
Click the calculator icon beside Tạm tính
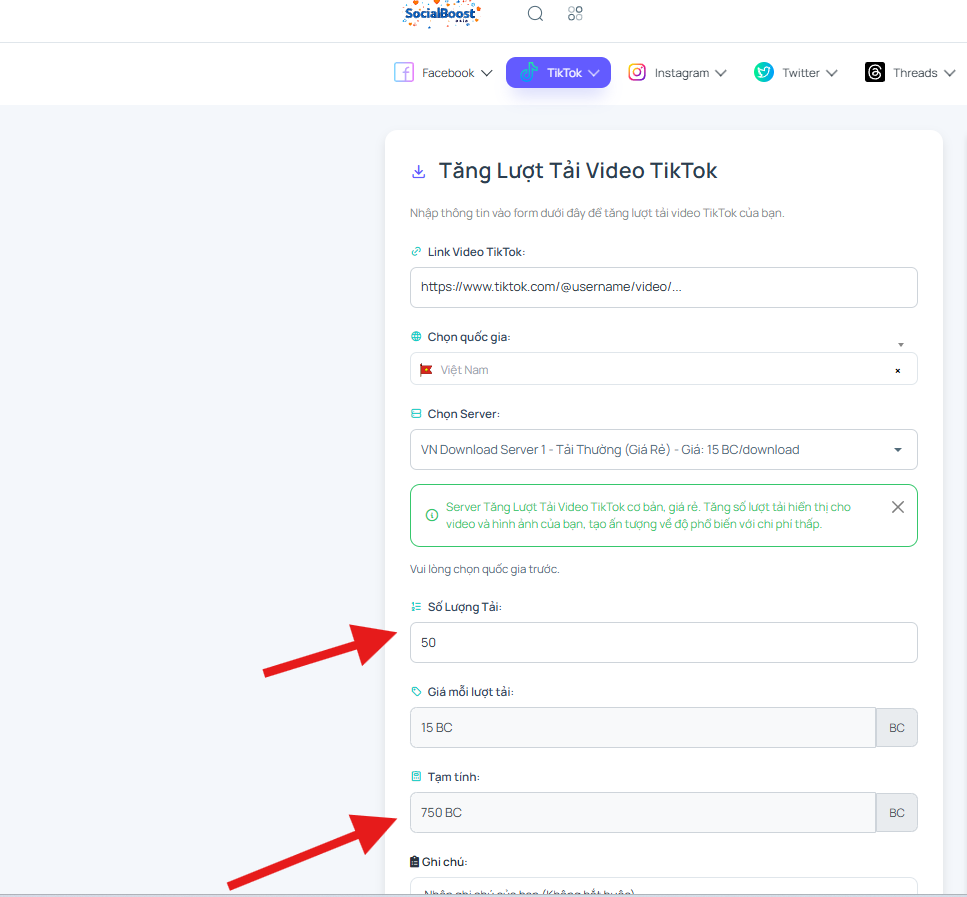coord(416,776)
